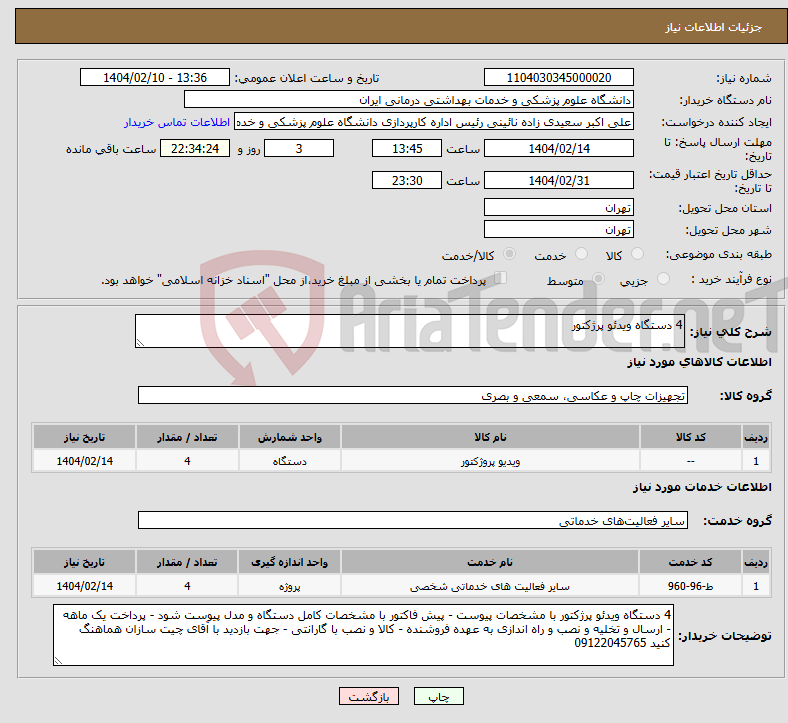
Task: Click the جزئیات اطلاعات نیاز page header
Action: point(713,27)
